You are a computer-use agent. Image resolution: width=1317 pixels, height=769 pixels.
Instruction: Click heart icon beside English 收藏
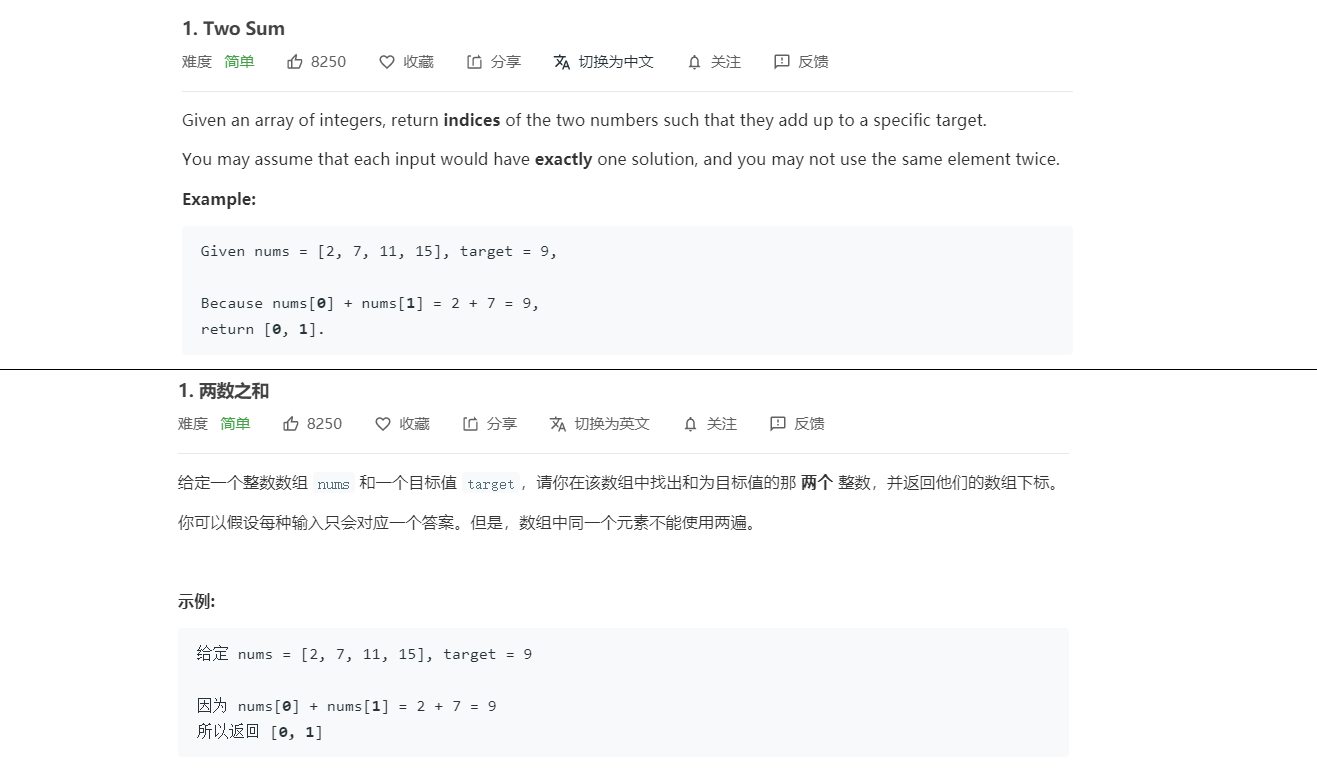pos(387,62)
